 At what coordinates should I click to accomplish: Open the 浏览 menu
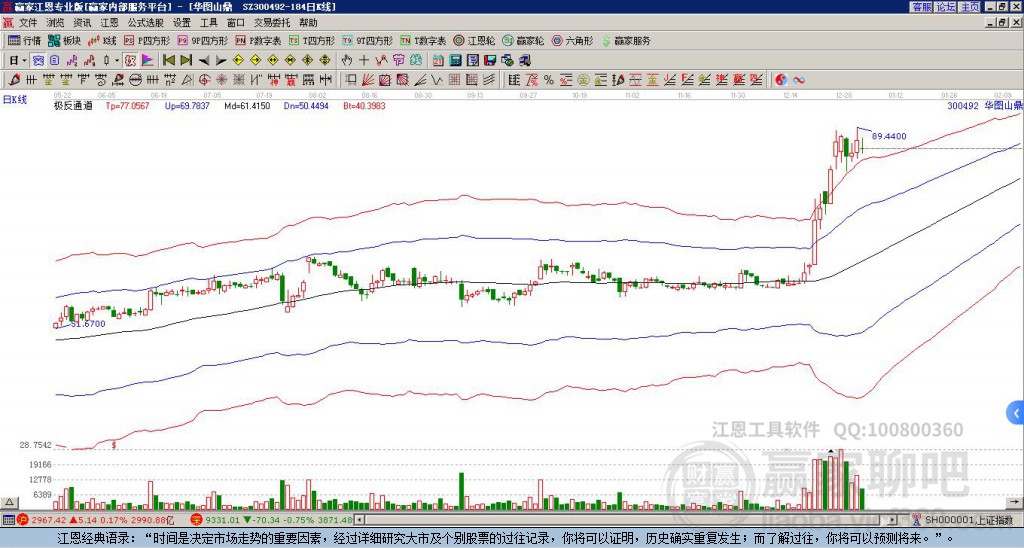tap(56, 23)
